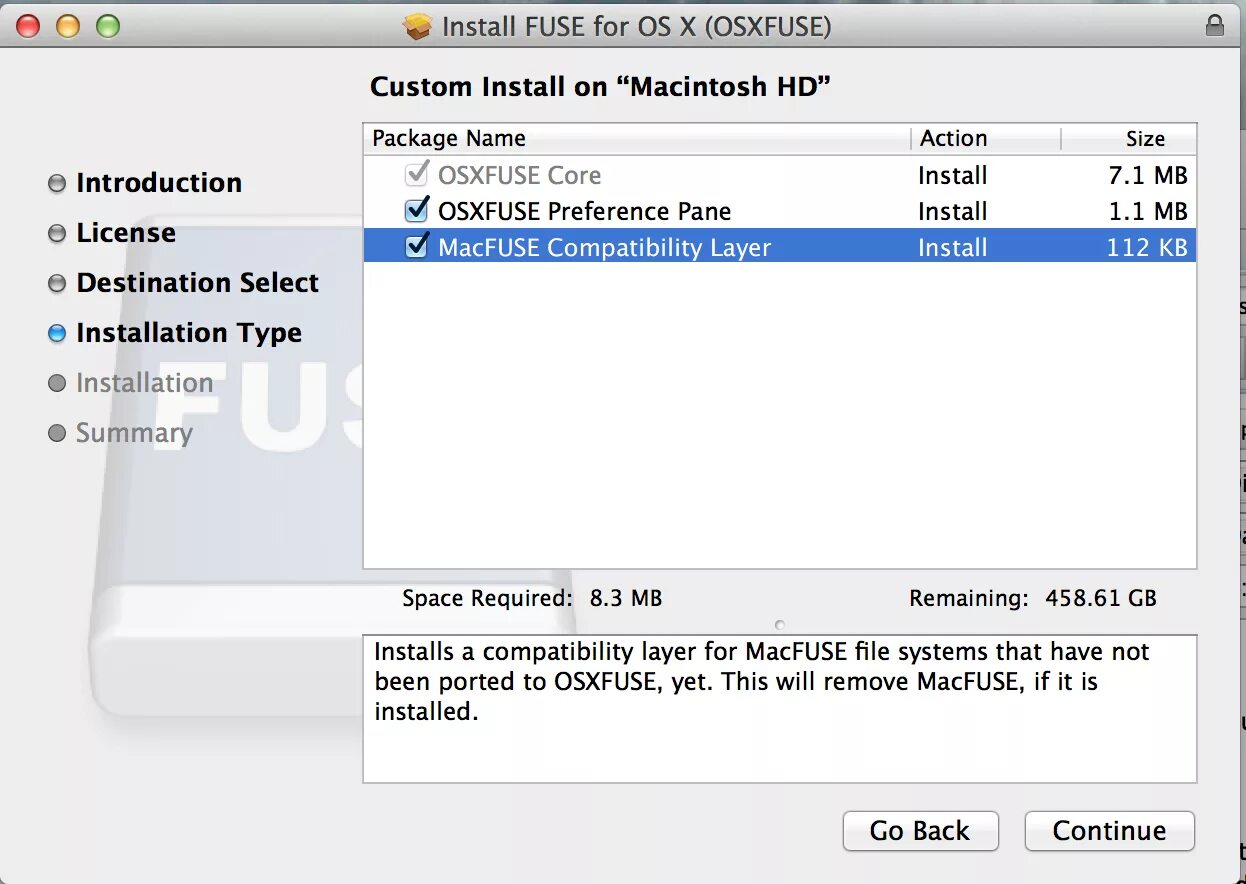Click the Installation Type step
The image size is (1246, 884).
189,333
